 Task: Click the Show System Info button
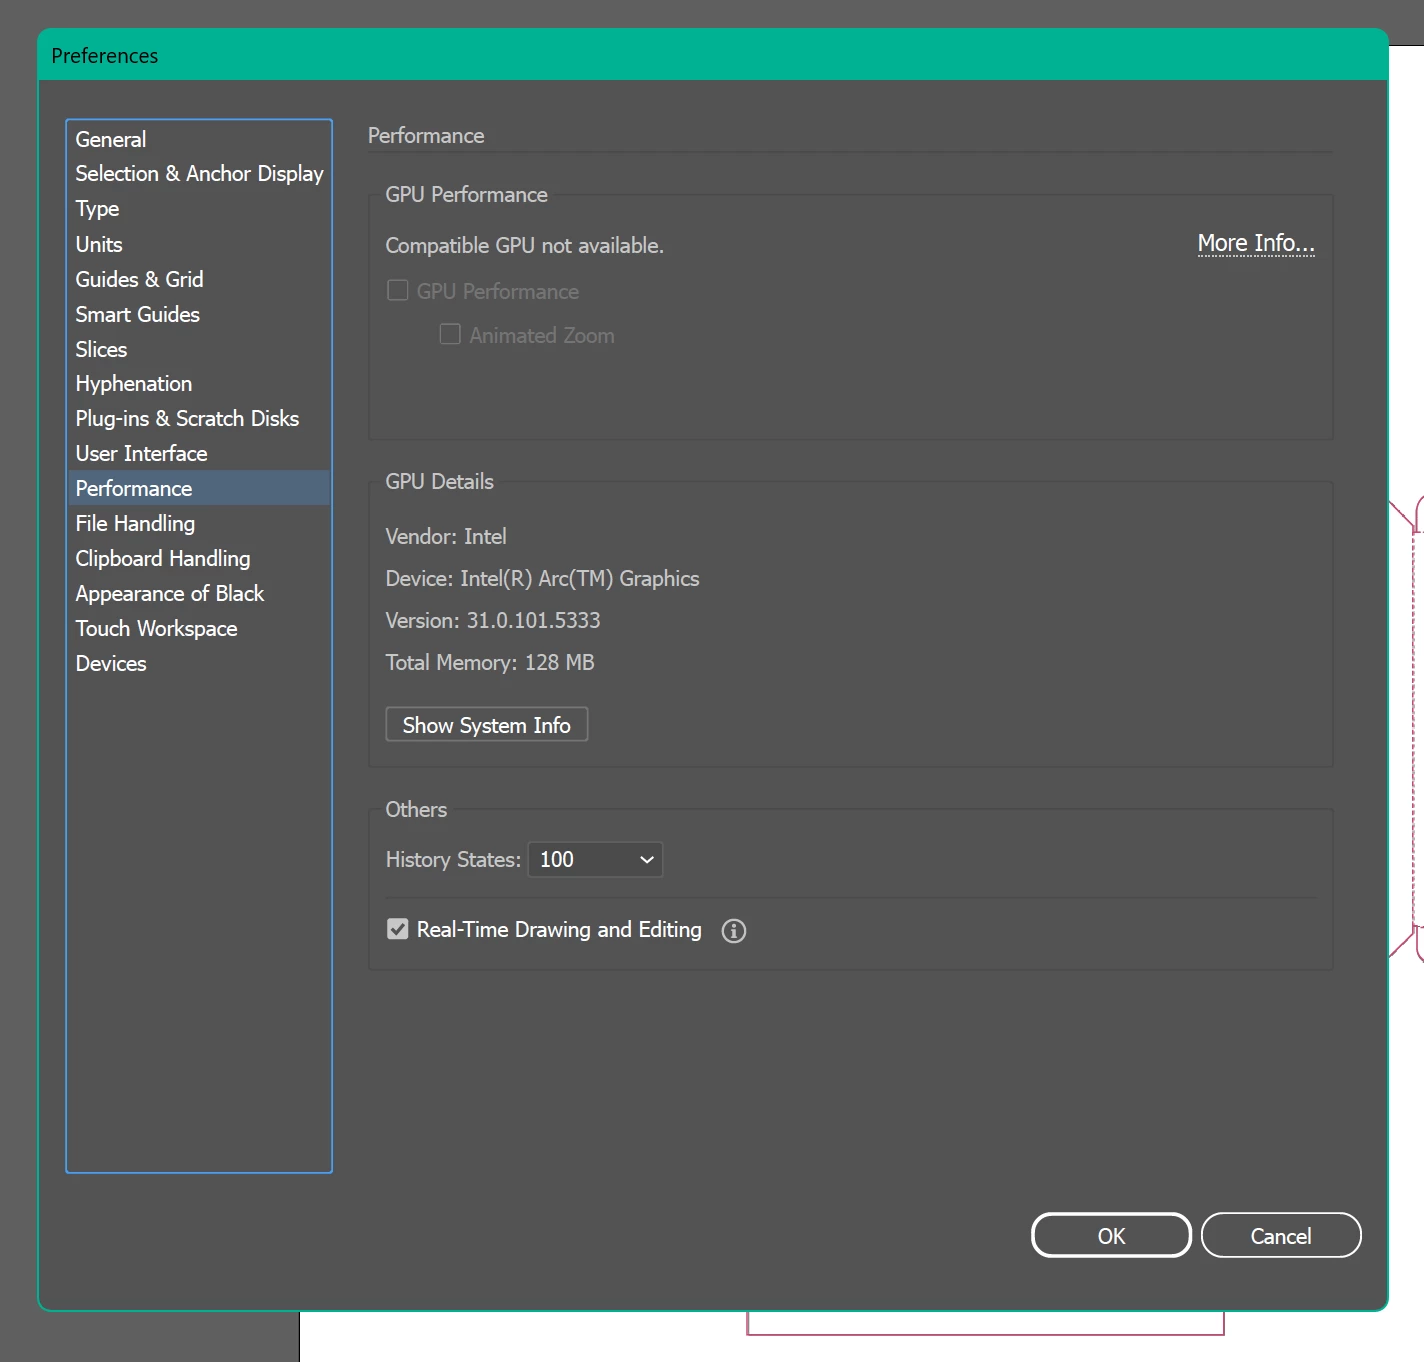pos(487,725)
